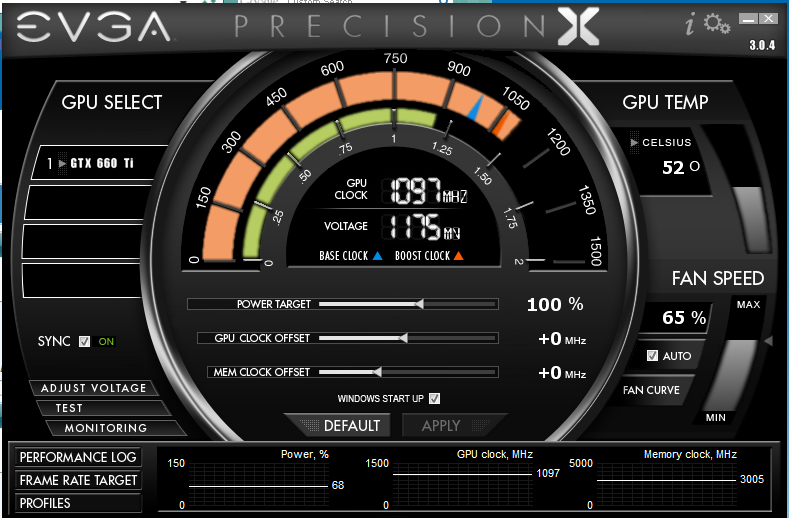Click the GPU clock, MHz graph

point(462,486)
